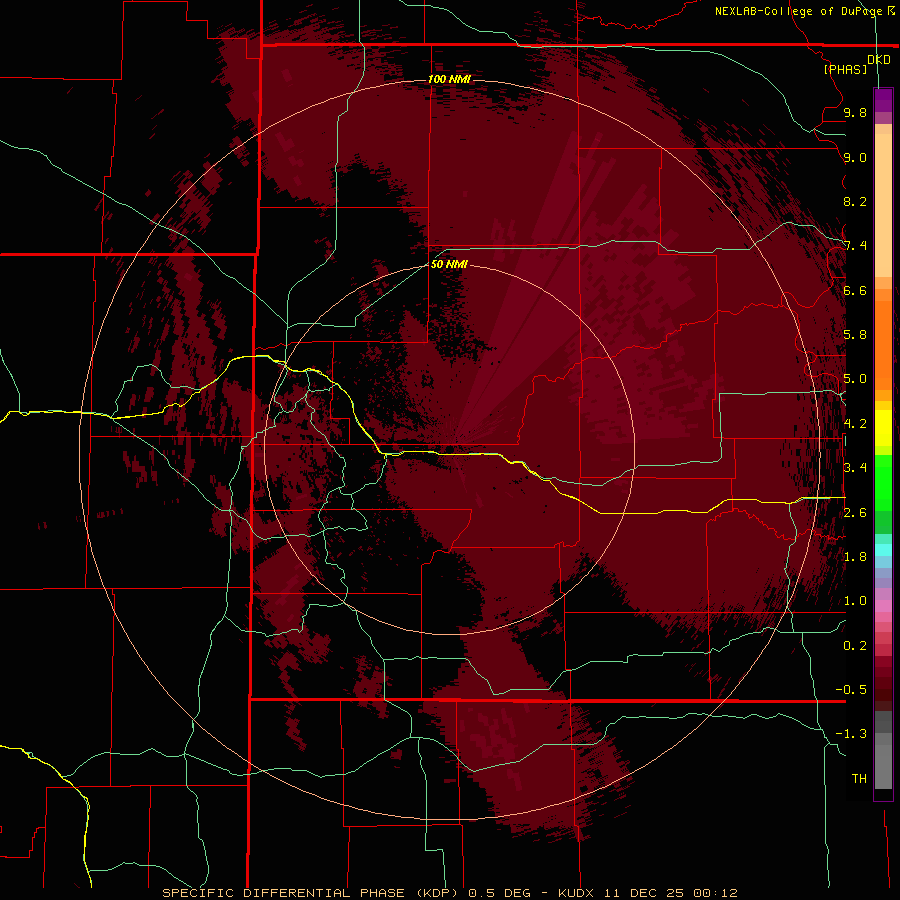Click the 9.8 scale value

[x=855, y=112]
